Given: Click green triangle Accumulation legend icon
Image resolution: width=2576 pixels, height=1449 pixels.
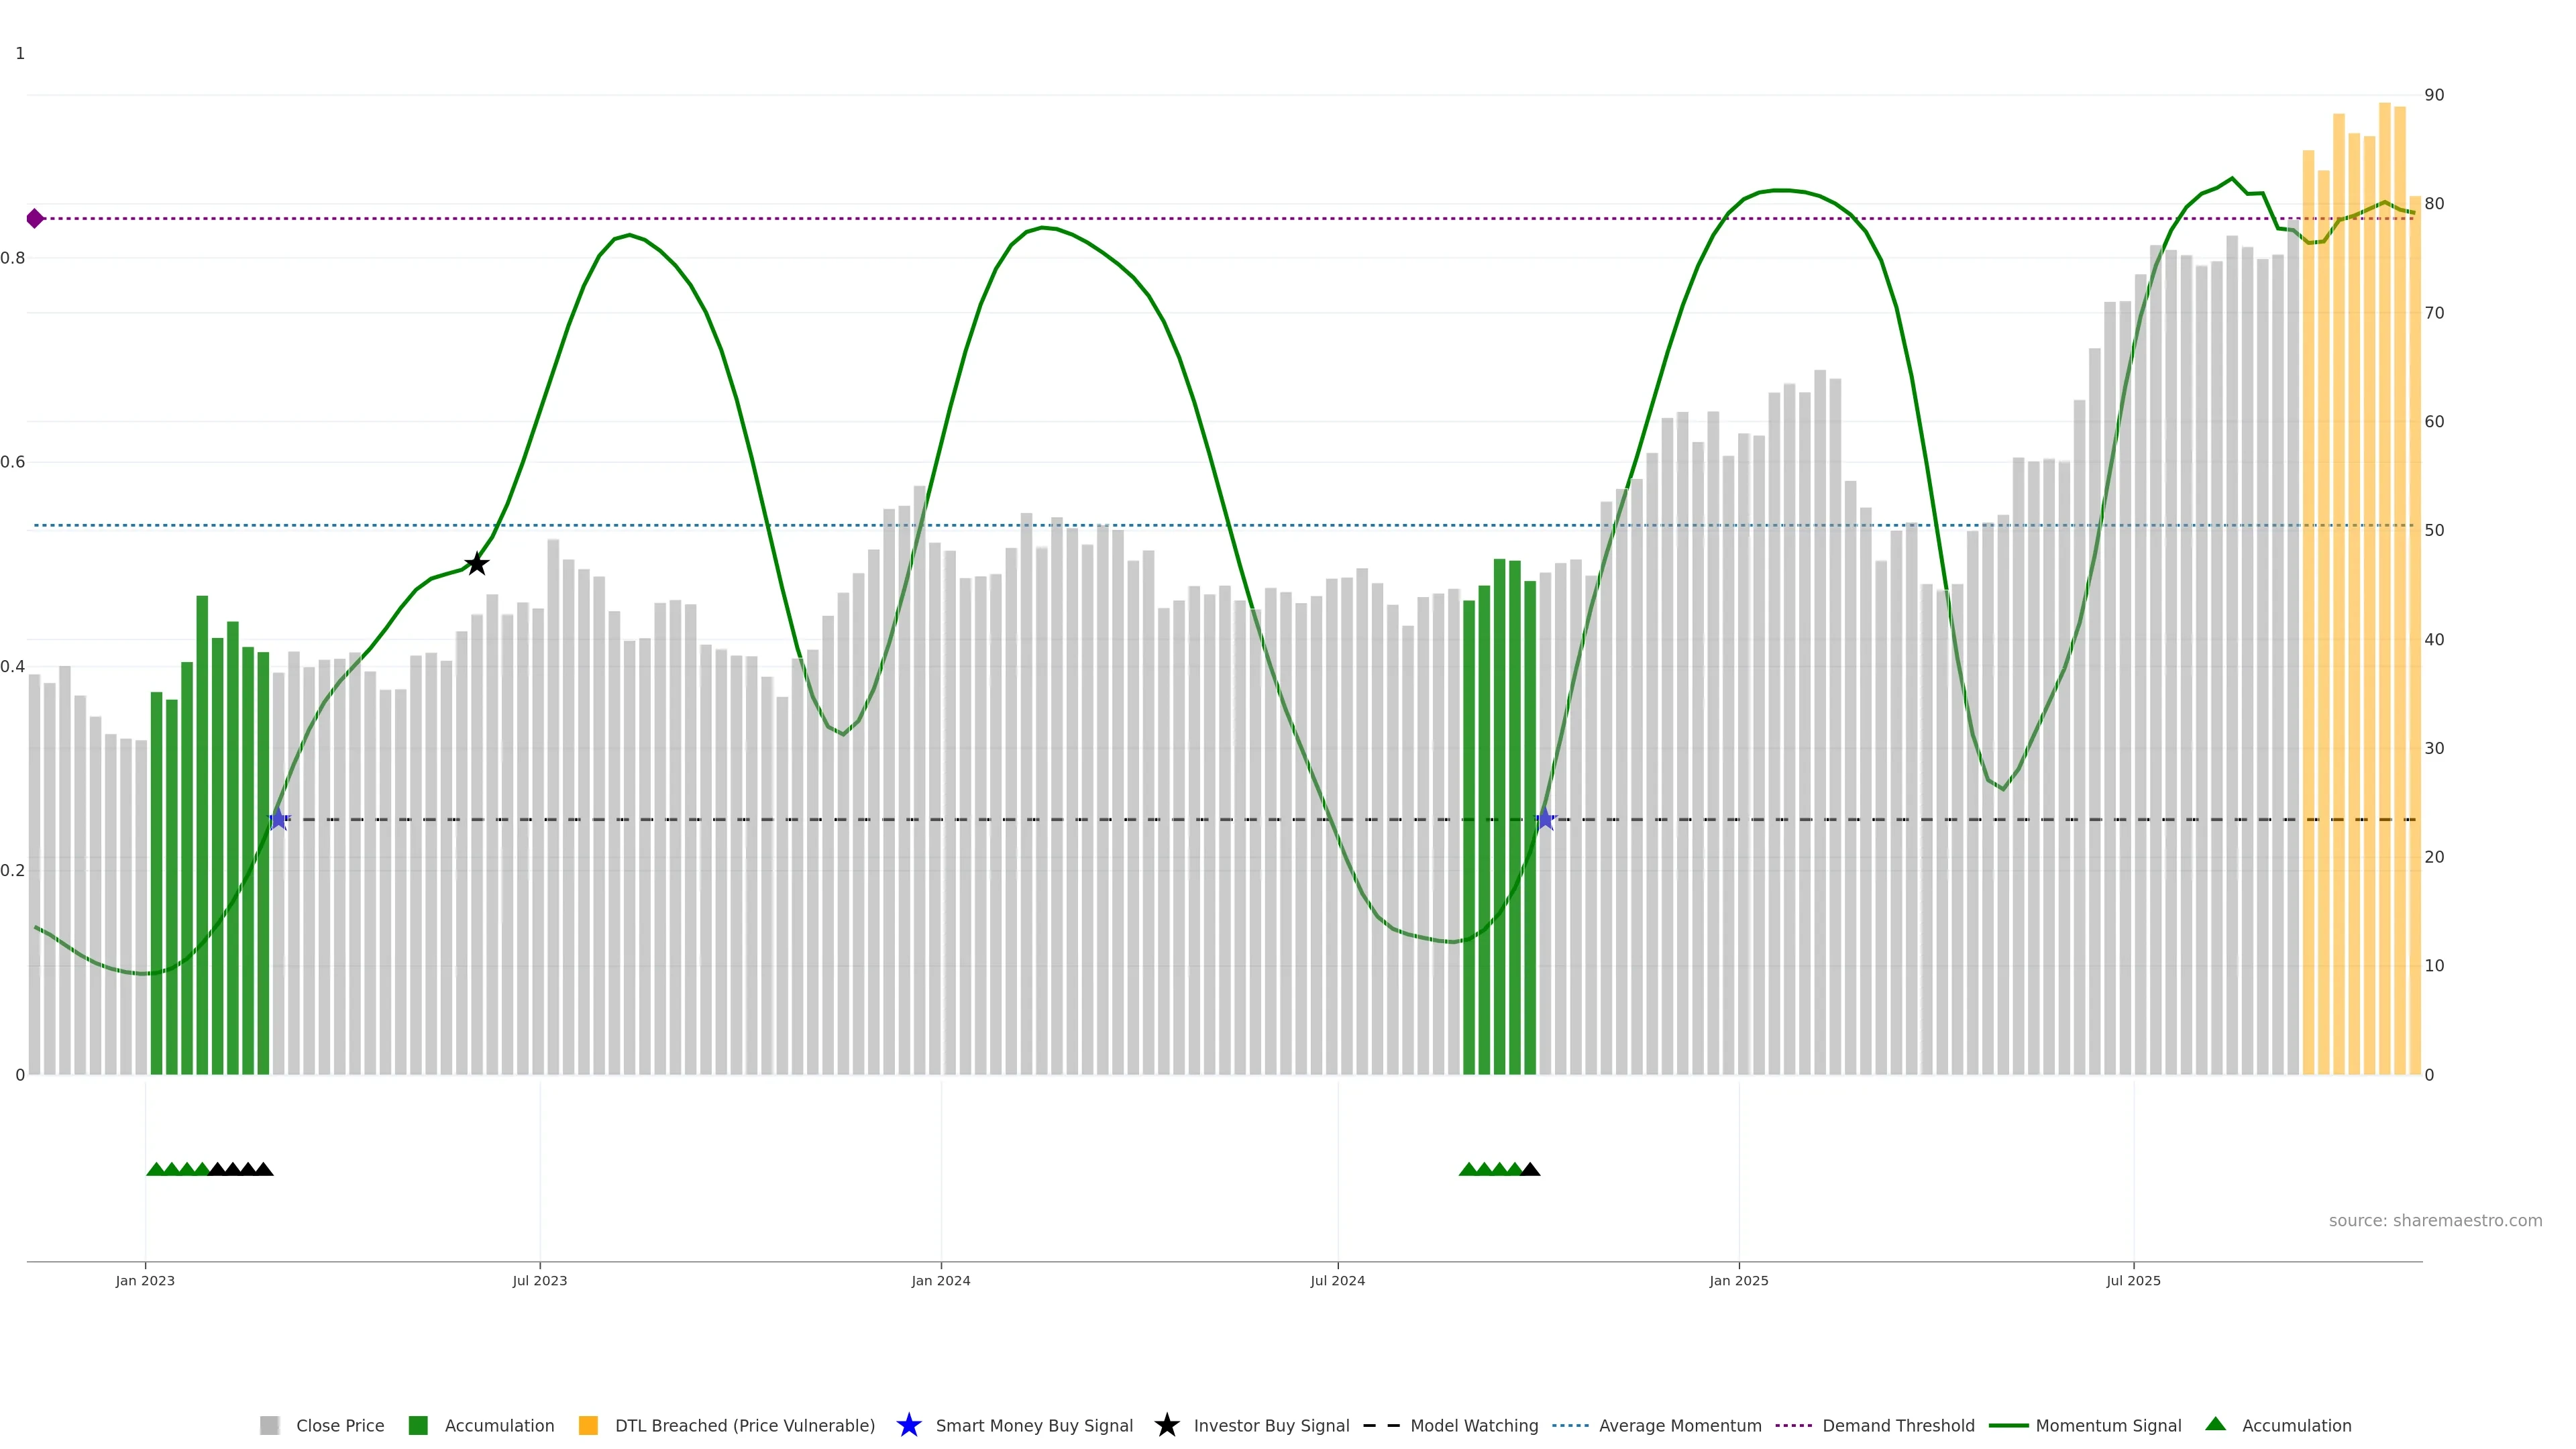Looking at the screenshot, I should [2215, 1424].
